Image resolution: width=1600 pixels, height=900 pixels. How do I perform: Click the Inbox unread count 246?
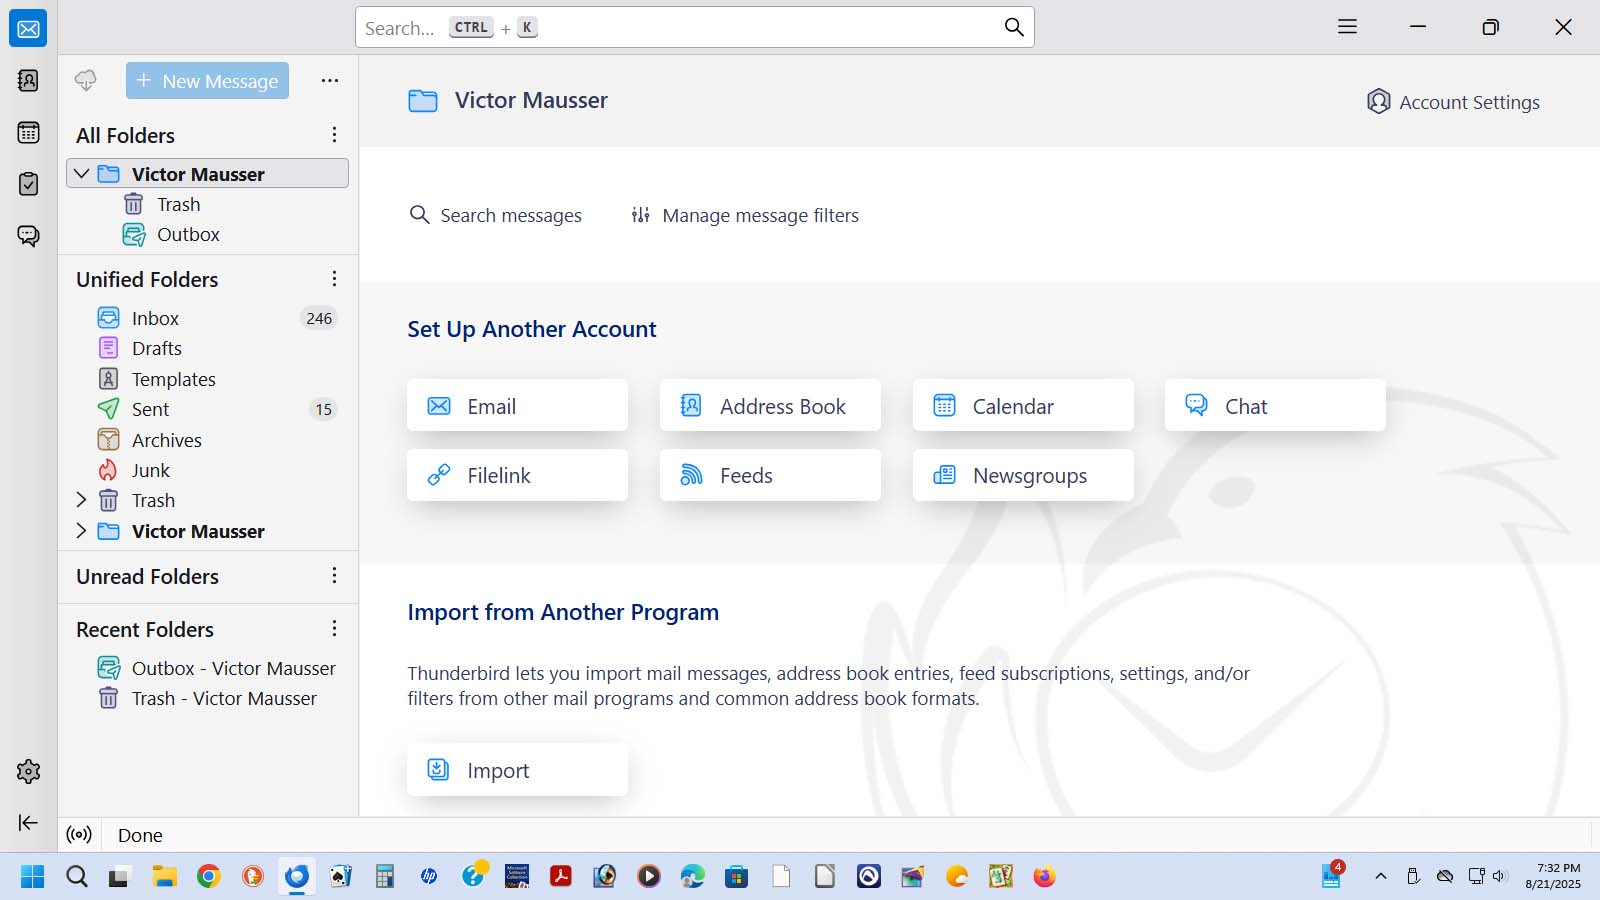319,318
